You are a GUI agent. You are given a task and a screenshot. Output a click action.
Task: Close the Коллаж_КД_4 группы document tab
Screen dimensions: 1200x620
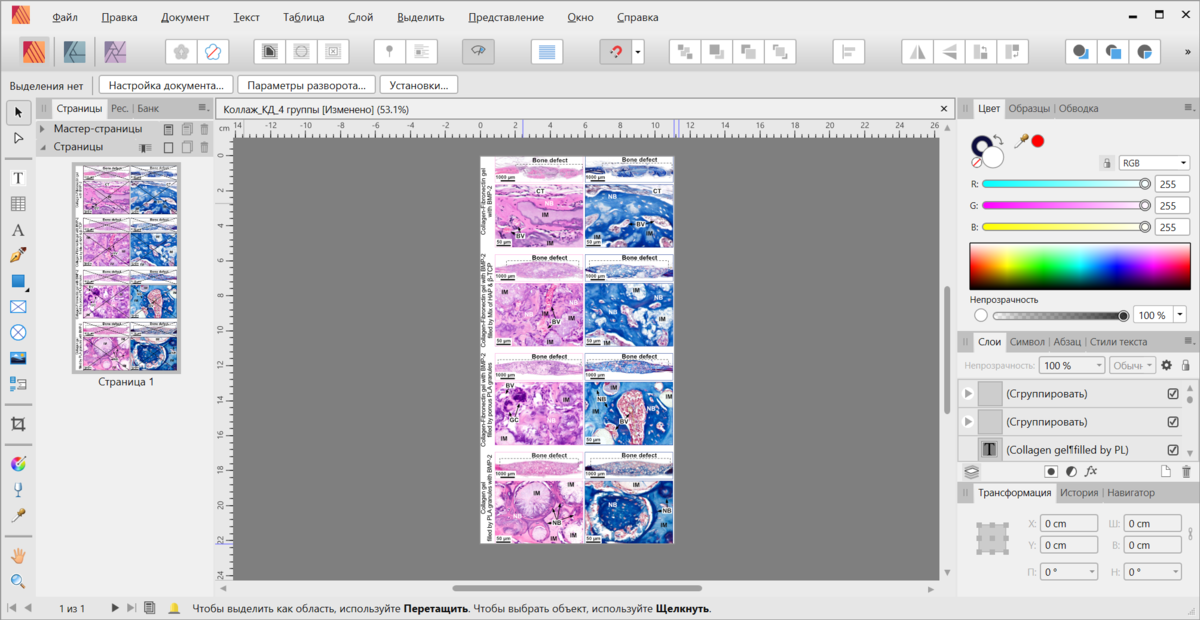click(943, 108)
